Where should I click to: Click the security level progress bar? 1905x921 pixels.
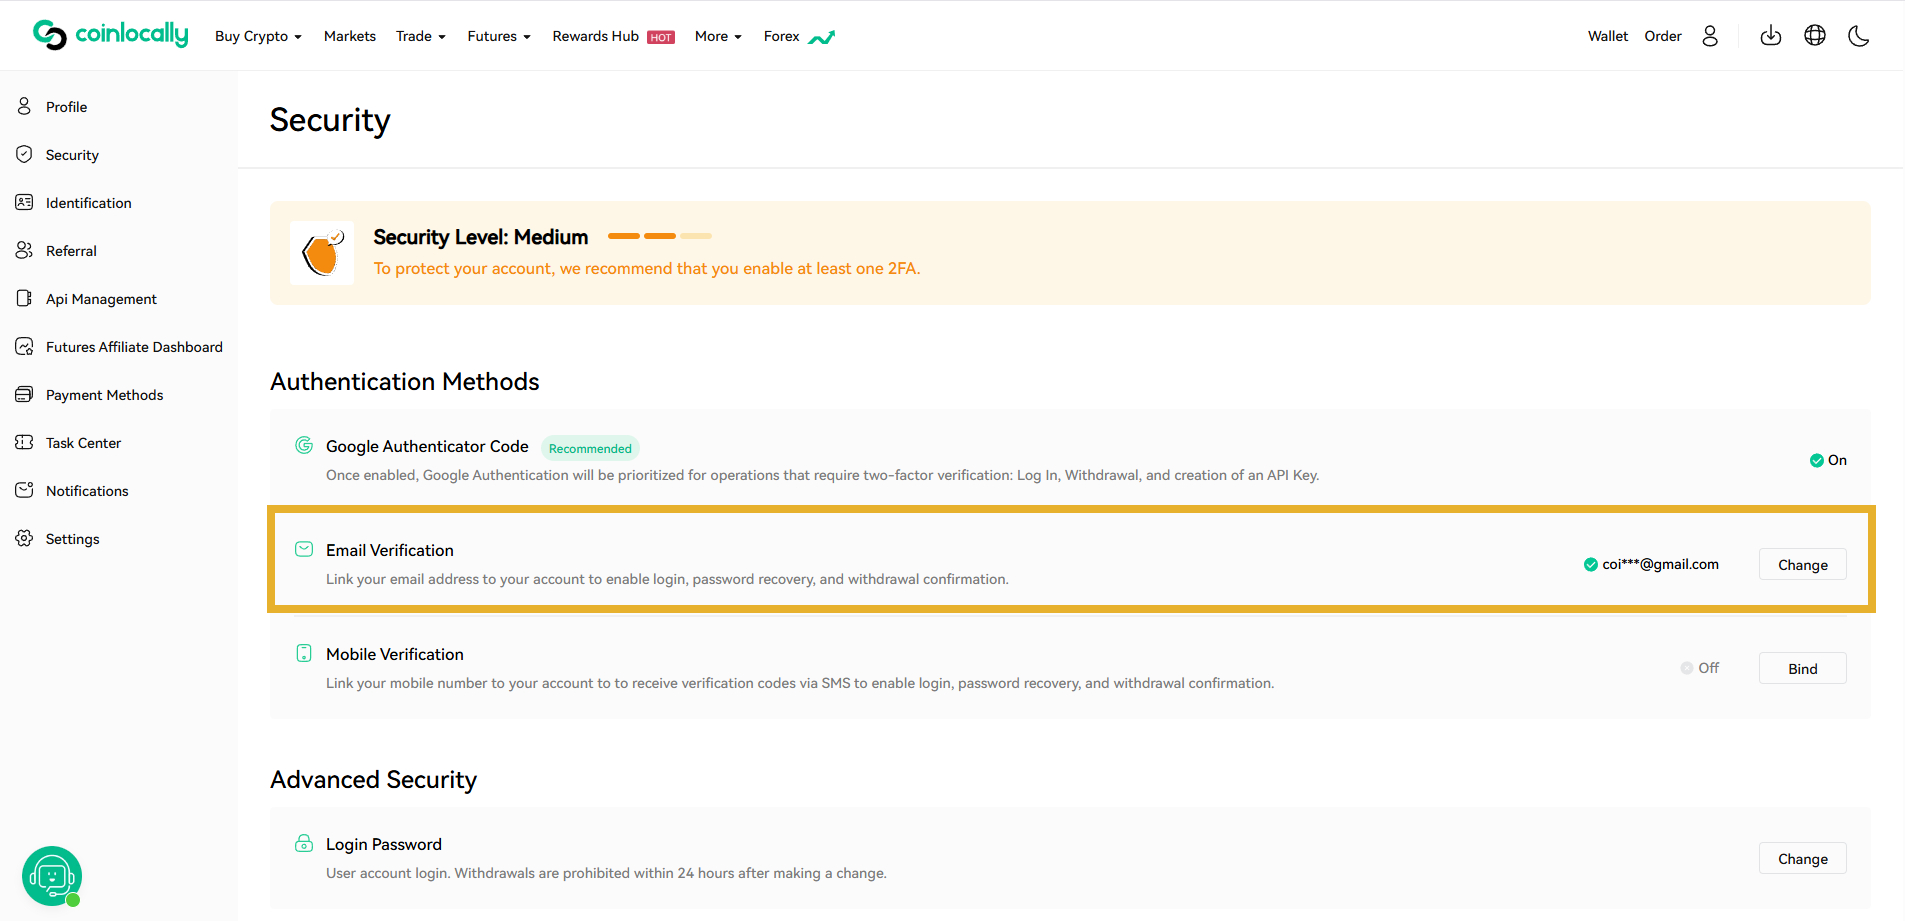(x=660, y=237)
